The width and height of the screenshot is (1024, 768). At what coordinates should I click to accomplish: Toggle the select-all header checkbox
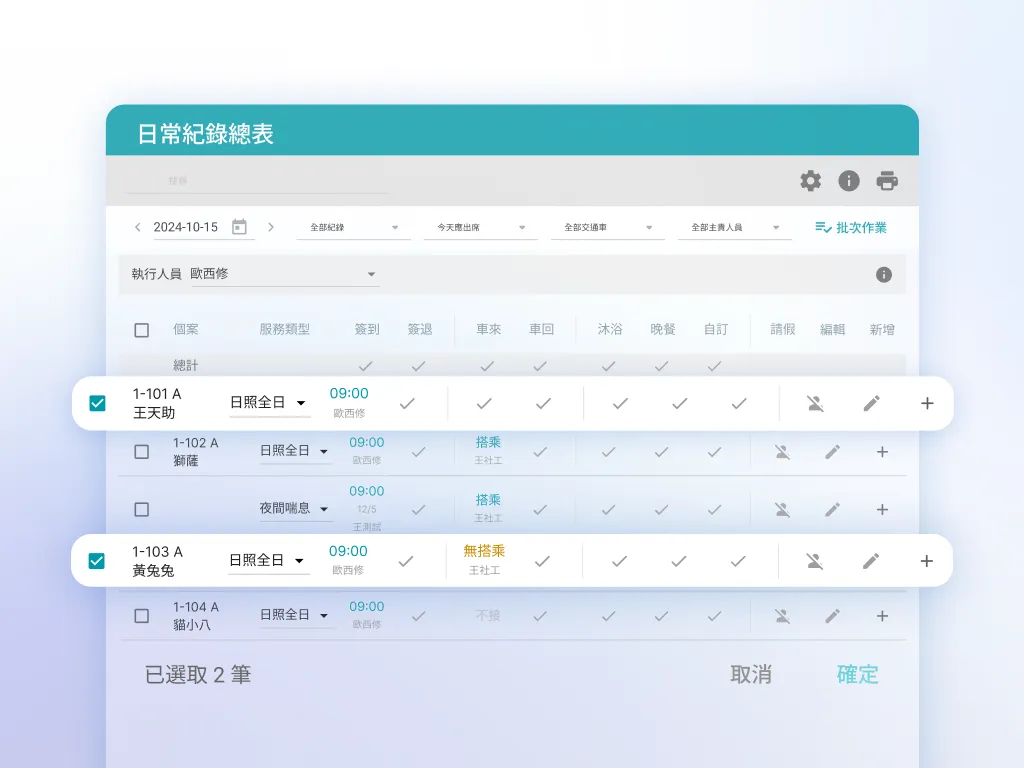click(142, 330)
